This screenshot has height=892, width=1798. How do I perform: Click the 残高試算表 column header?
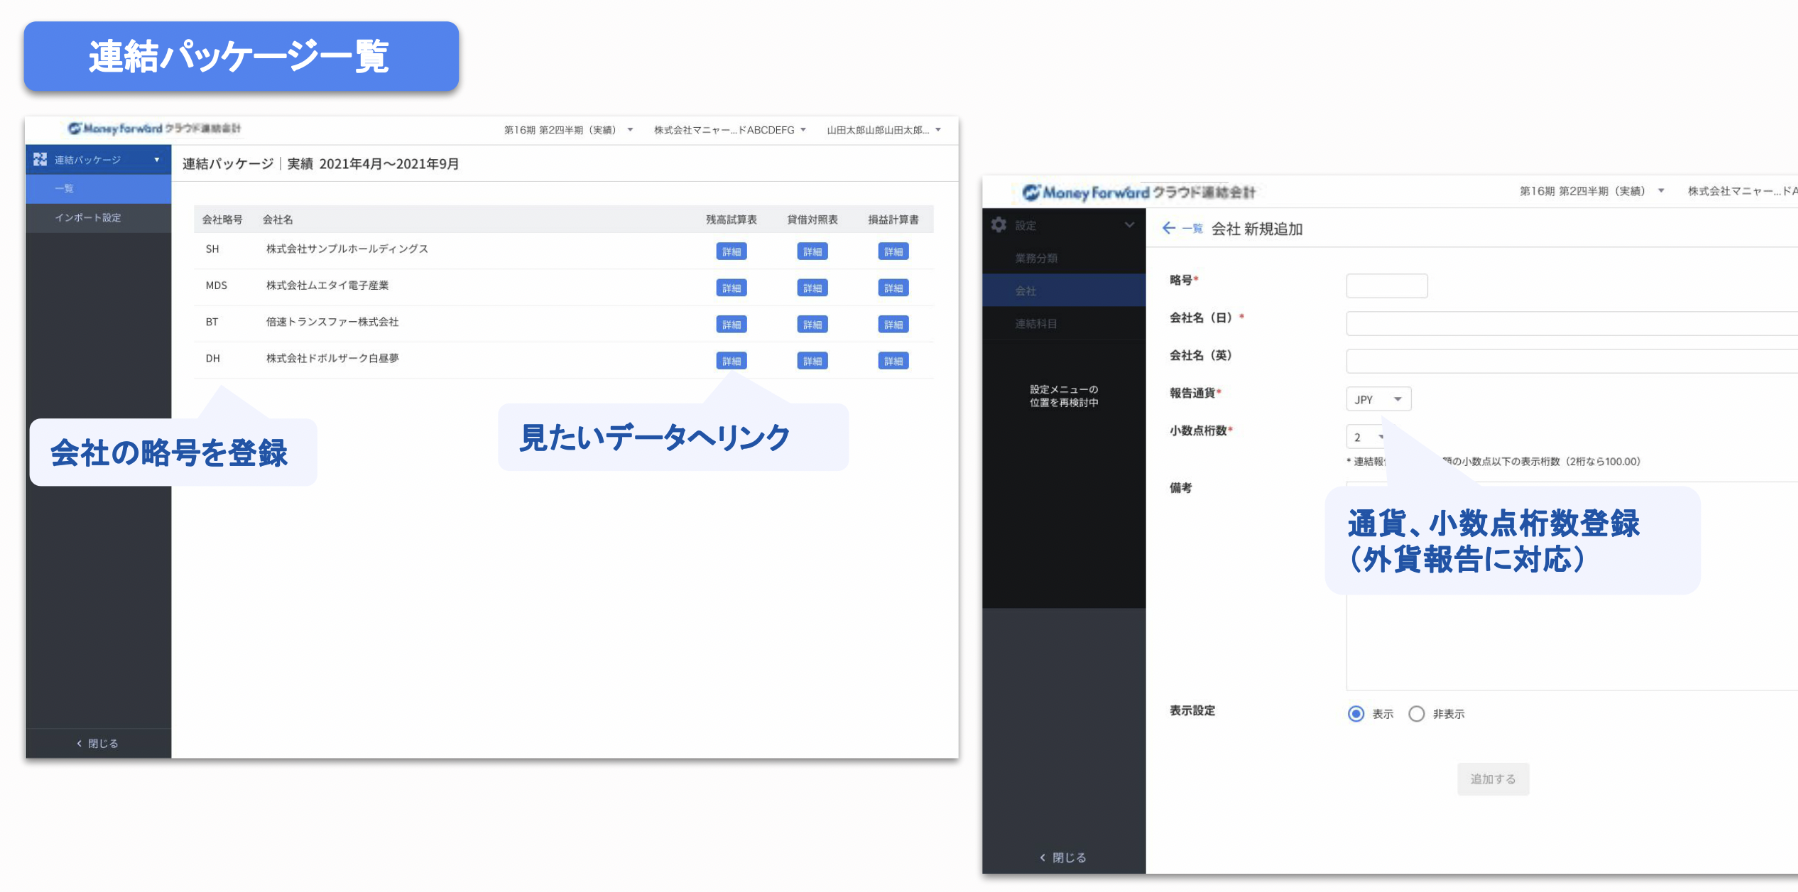(x=732, y=220)
